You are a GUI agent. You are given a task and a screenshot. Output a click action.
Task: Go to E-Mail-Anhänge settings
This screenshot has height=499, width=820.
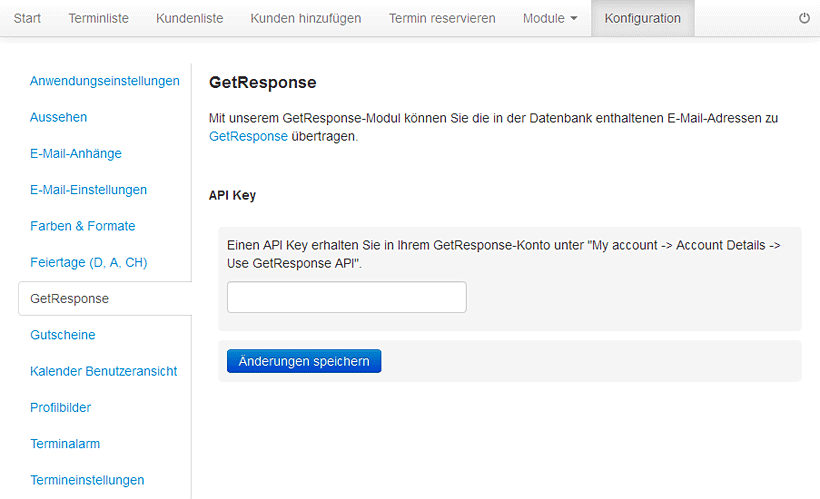76,153
